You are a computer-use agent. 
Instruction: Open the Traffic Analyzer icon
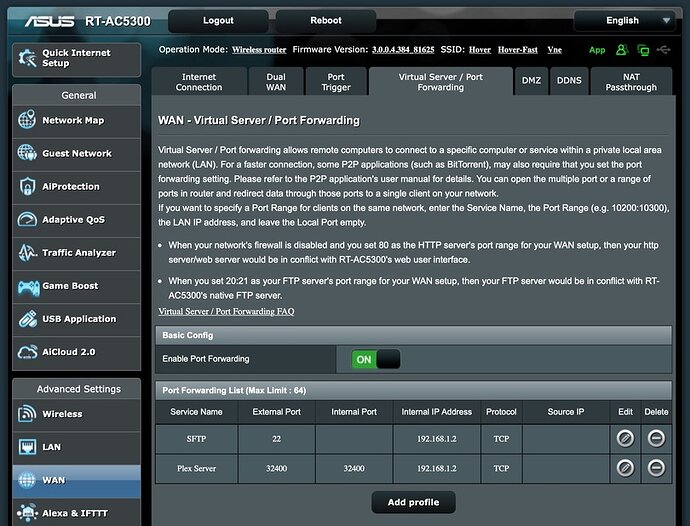pyautogui.click(x=27, y=252)
